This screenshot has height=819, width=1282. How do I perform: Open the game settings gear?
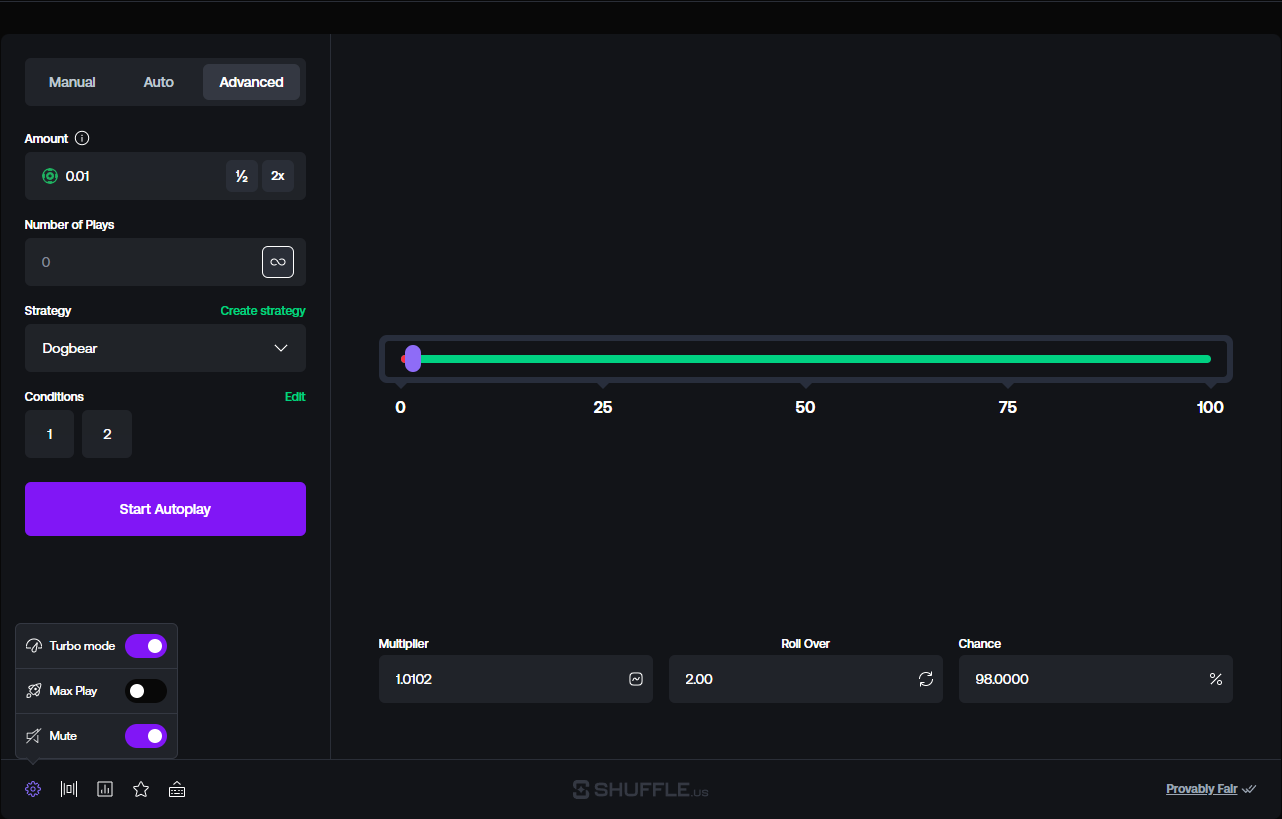click(32, 789)
